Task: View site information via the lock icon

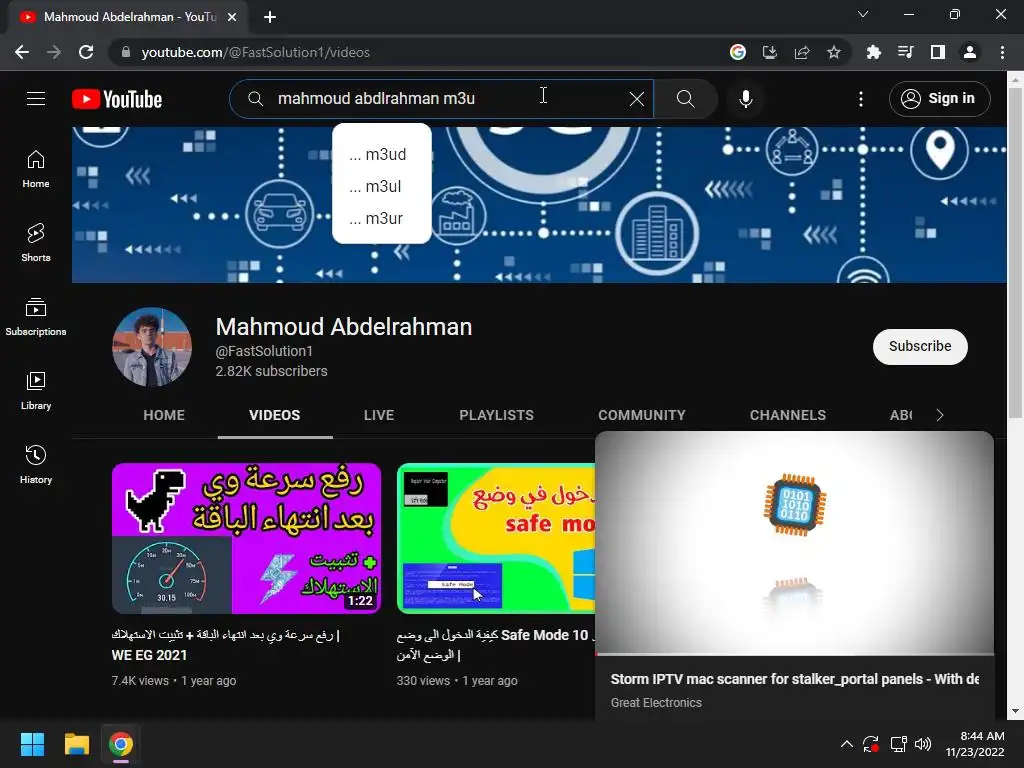Action: [126, 52]
